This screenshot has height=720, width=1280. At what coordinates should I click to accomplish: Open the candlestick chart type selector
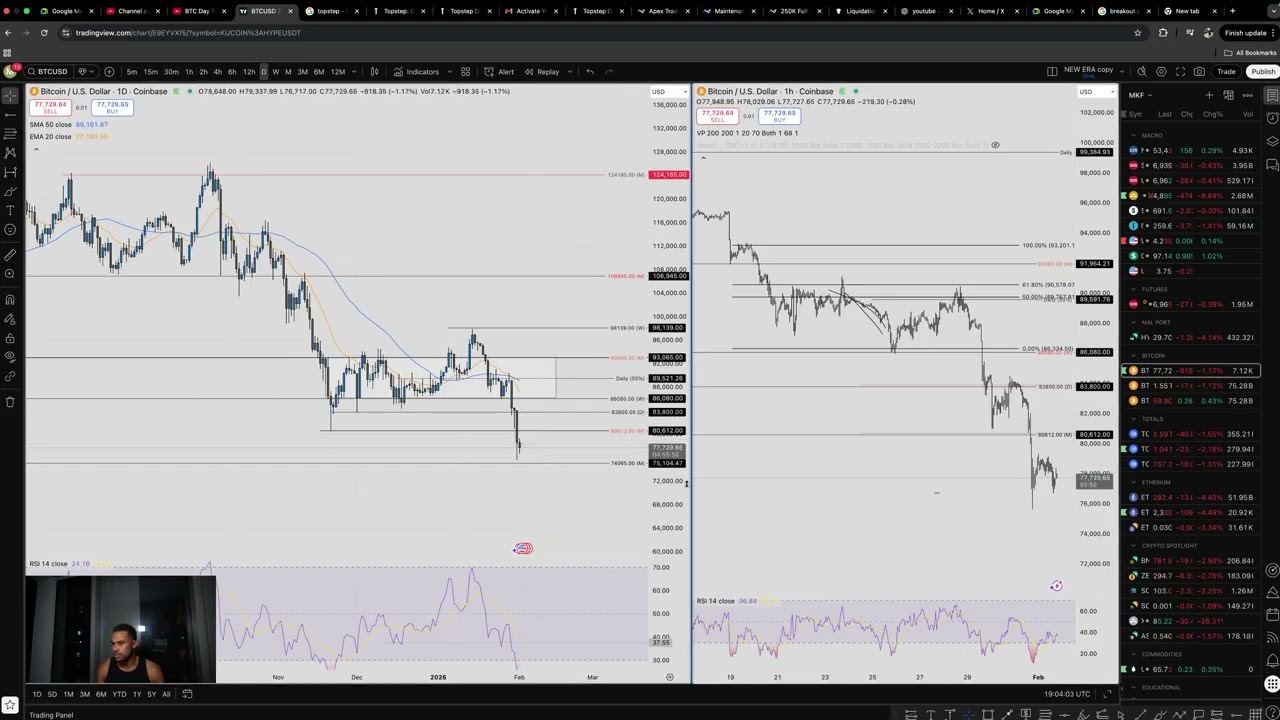374,71
